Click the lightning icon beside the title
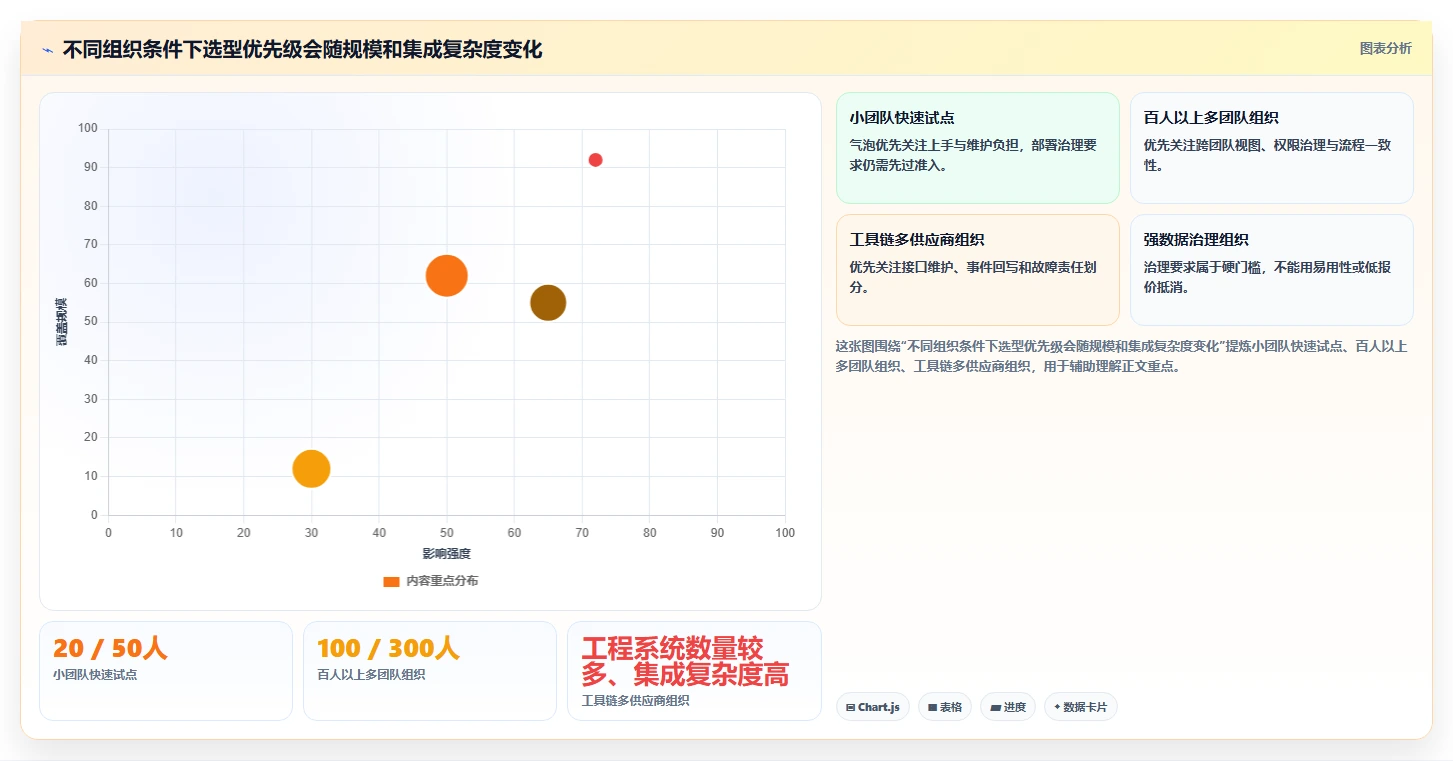Viewport: 1453px width, 761px height. [47, 50]
